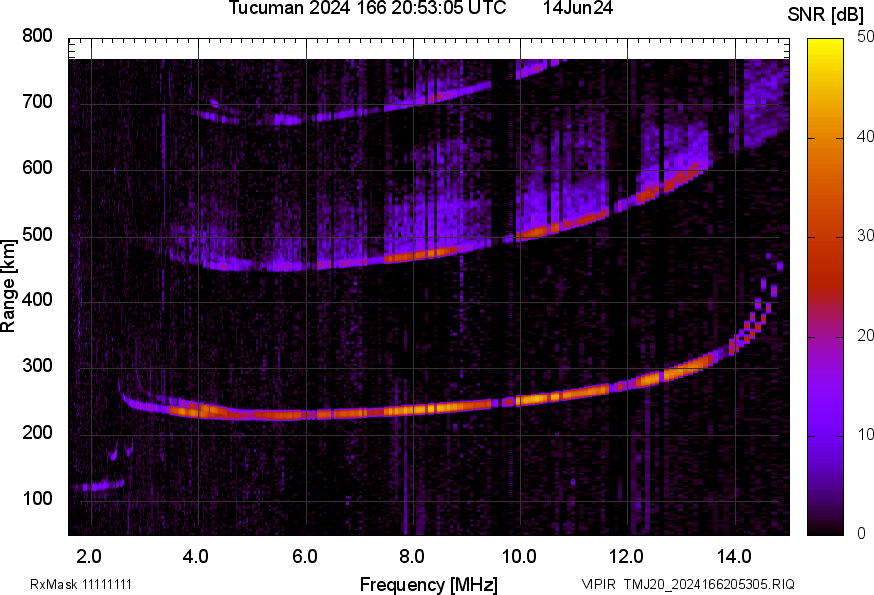Click the y-axis tick label 500
Viewport: 874px width, 595px height.
[x=37, y=234]
